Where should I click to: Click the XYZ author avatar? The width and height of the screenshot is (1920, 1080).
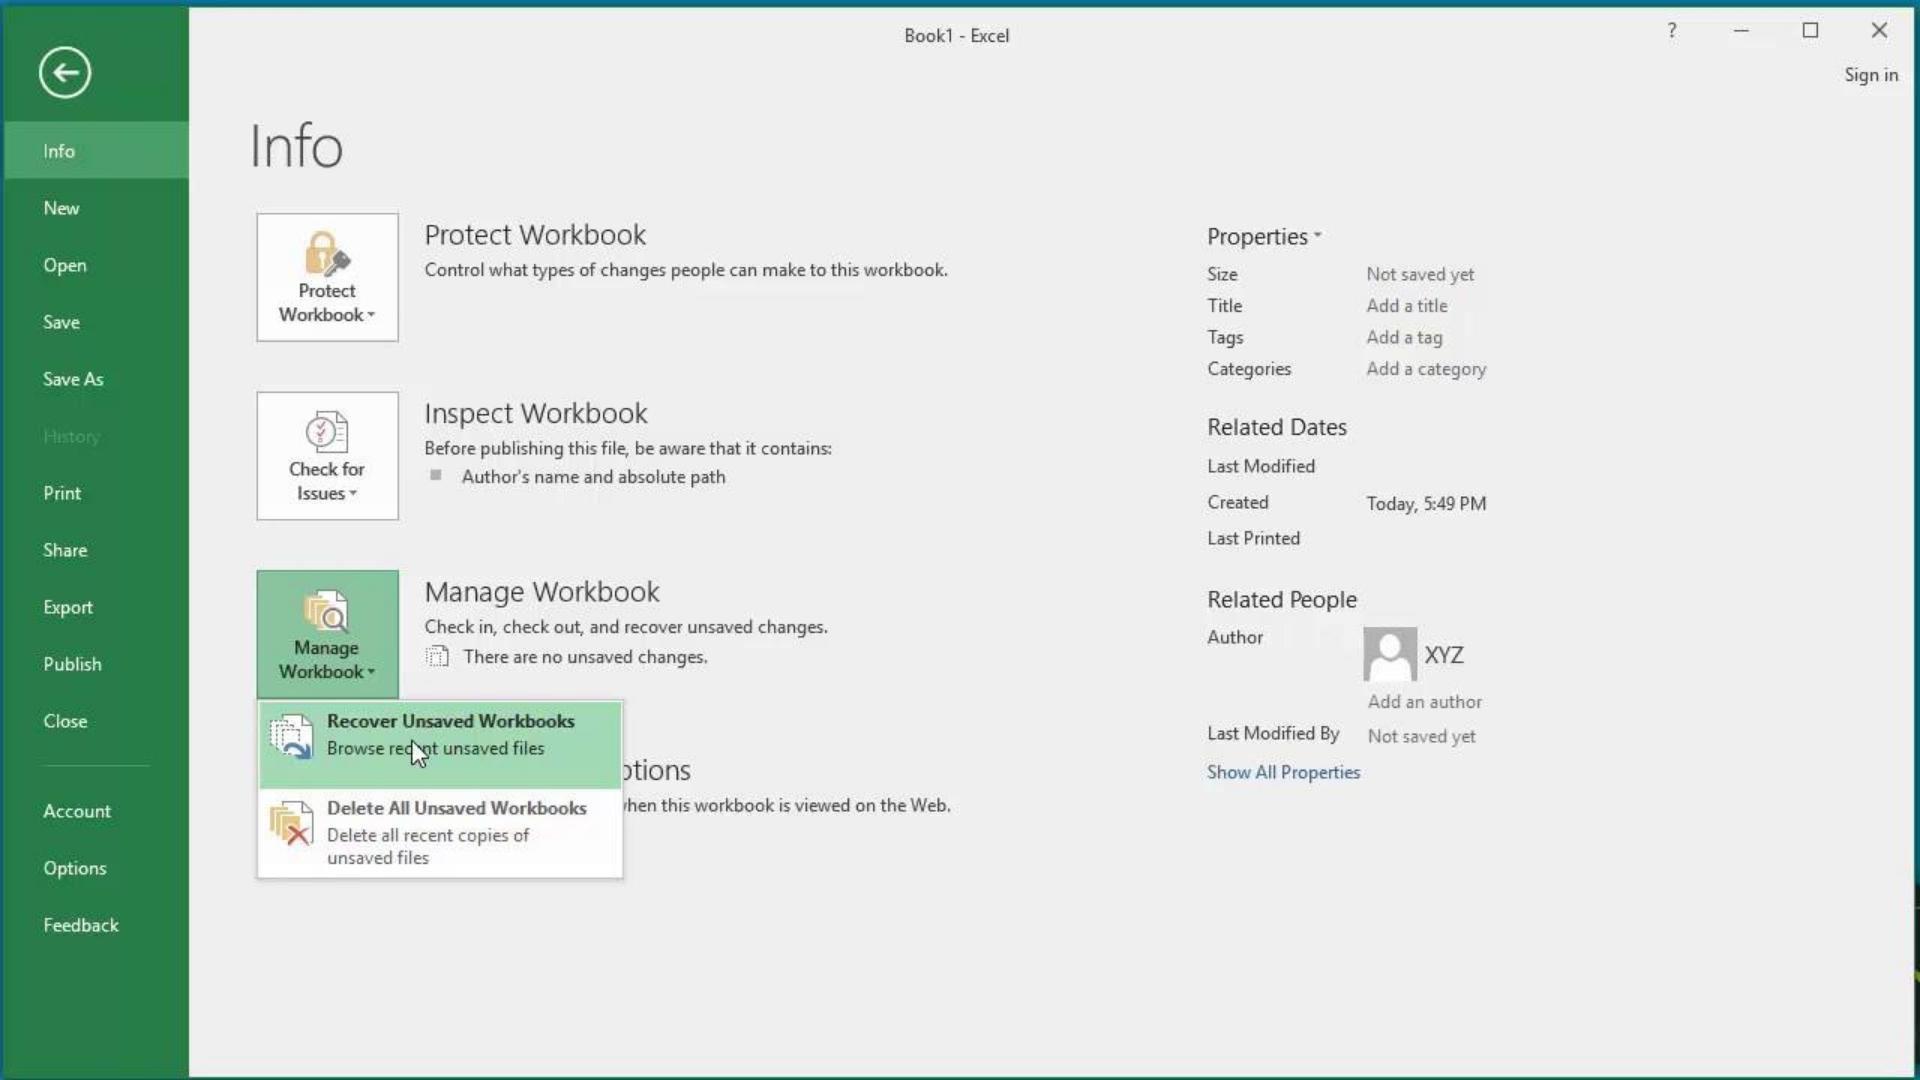tap(1390, 654)
